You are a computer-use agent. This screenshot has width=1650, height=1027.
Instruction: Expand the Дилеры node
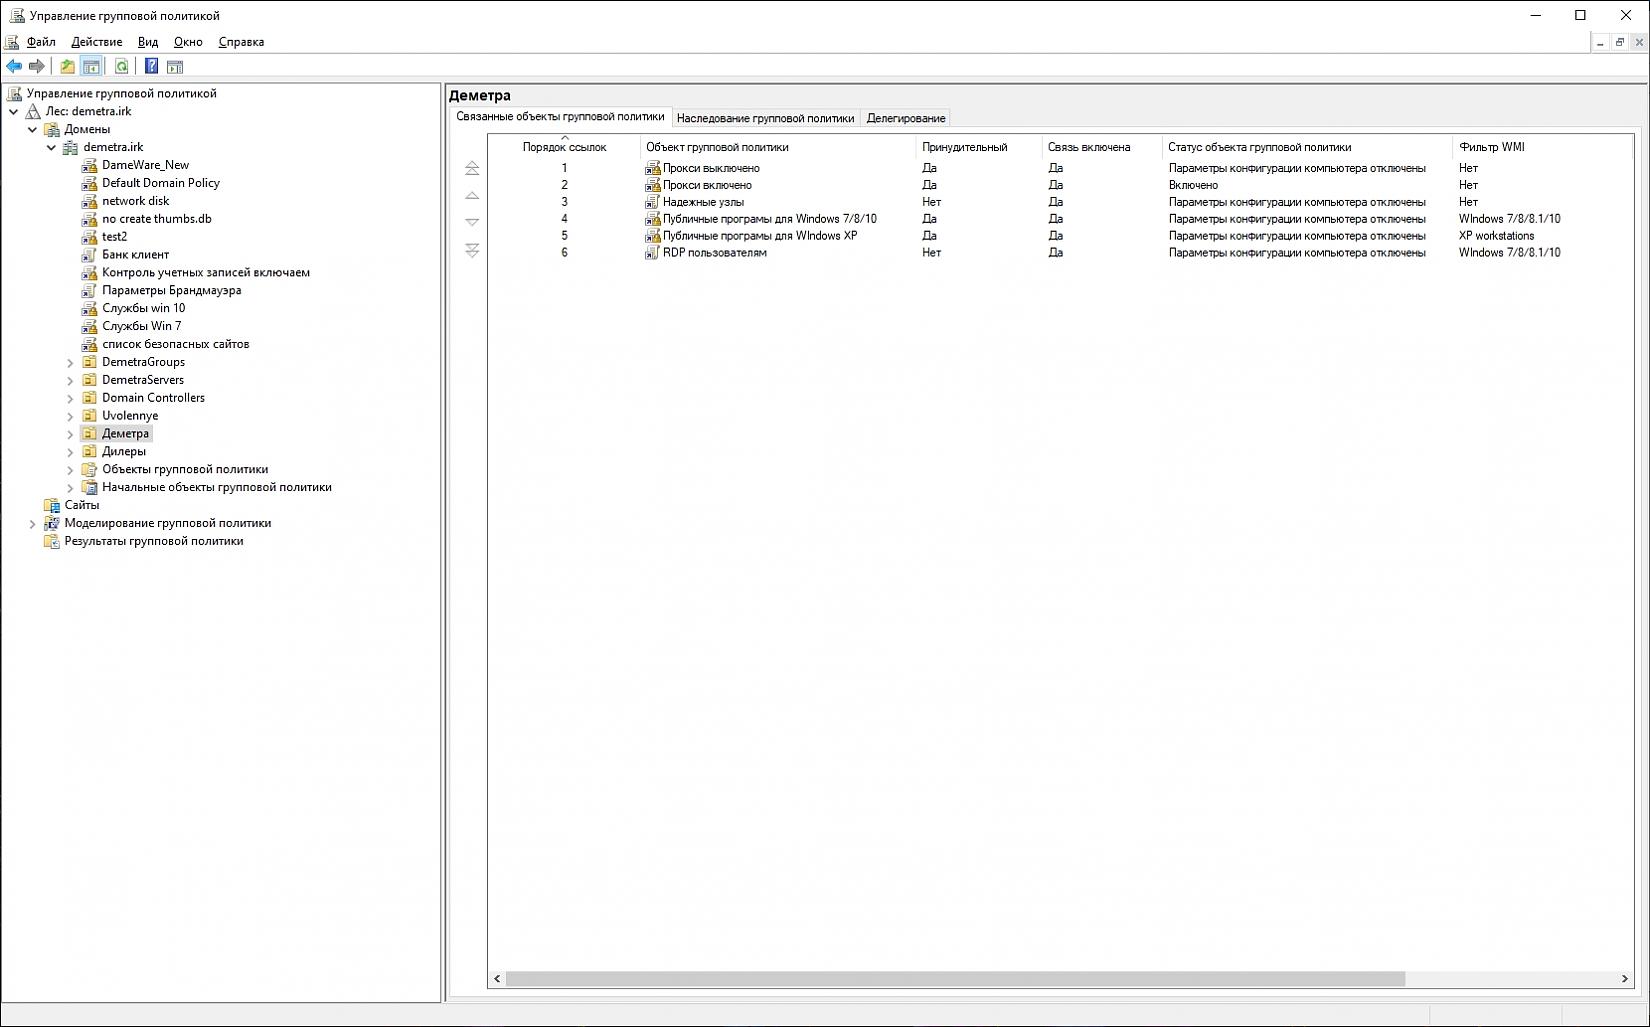[x=70, y=452]
